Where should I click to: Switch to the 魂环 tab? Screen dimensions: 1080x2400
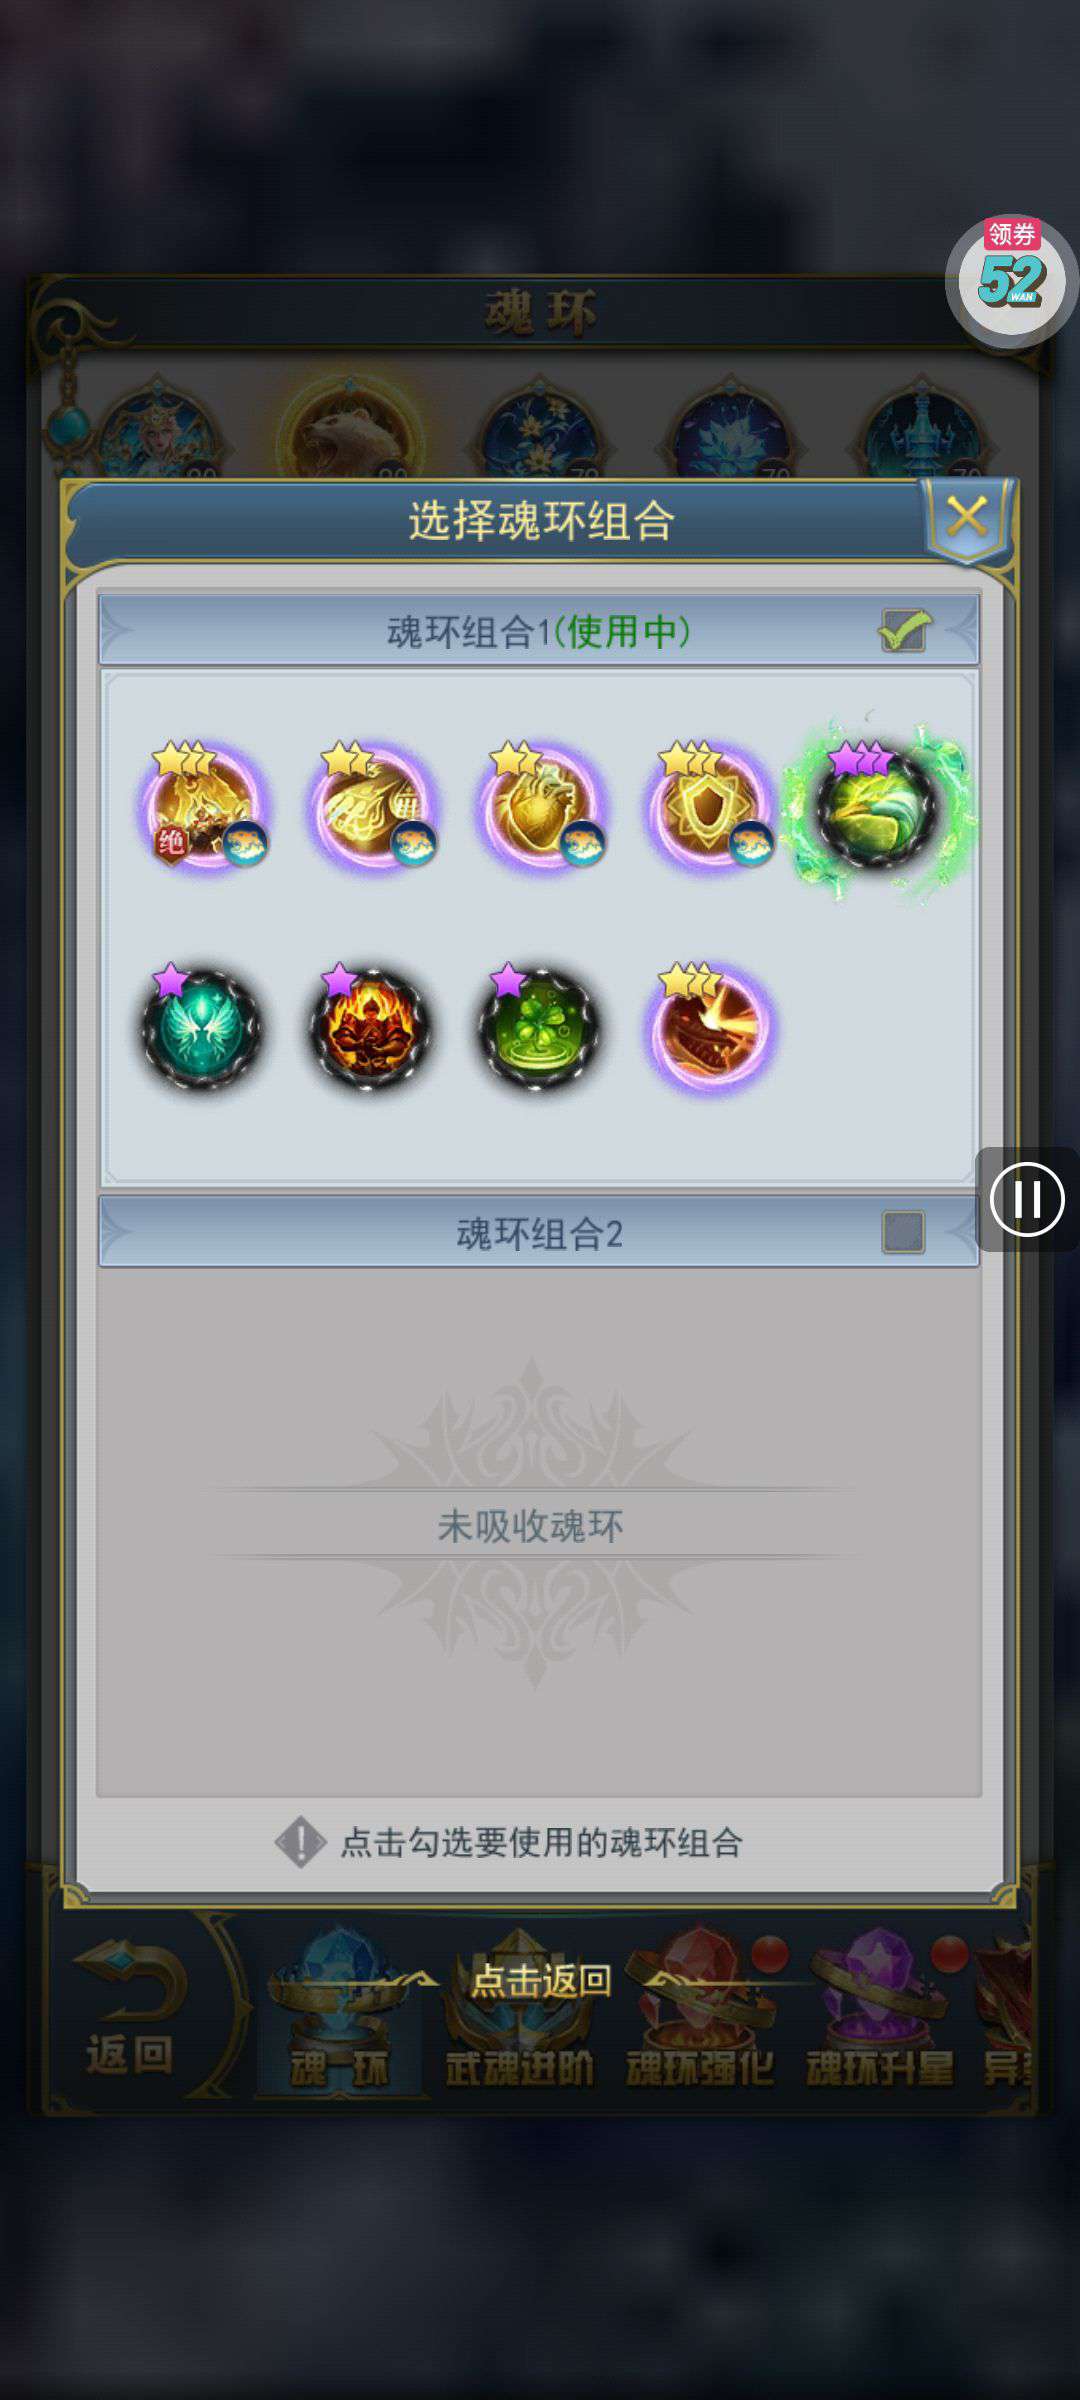[x=339, y=2010]
